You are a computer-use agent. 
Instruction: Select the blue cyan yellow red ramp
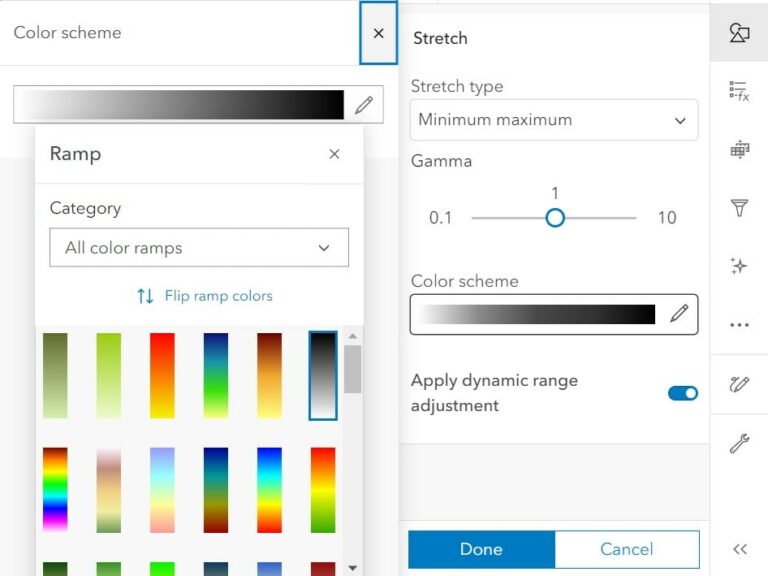(x=269, y=490)
